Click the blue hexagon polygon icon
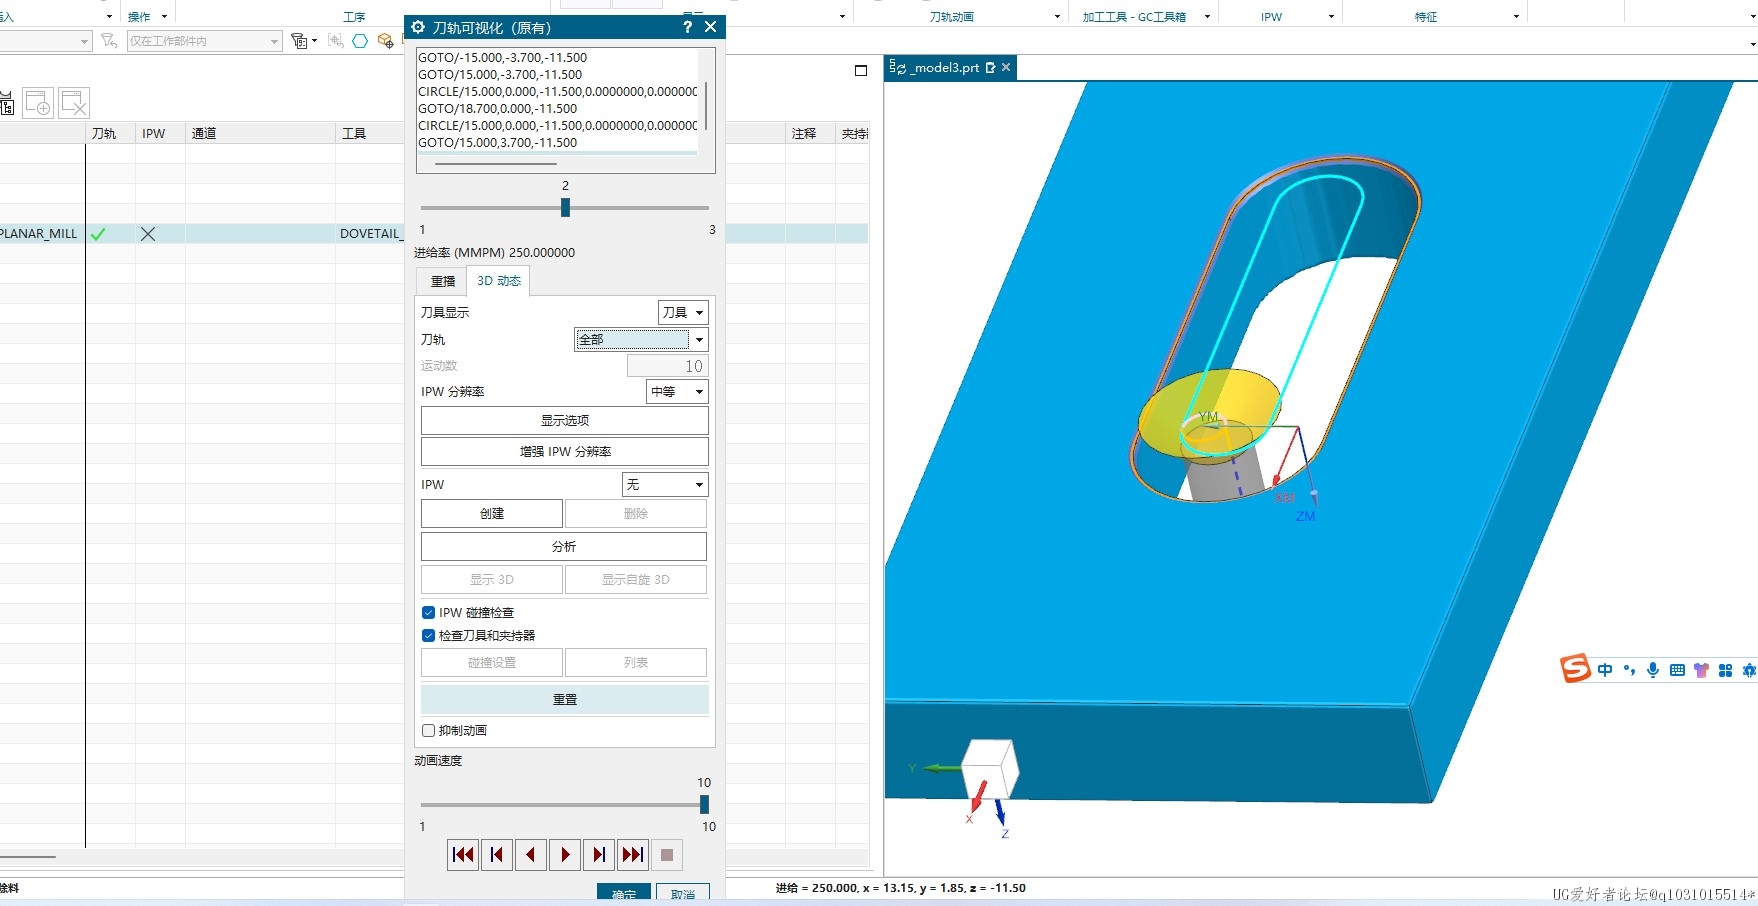This screenshot has height=906, width=1758. coord(360,41)
